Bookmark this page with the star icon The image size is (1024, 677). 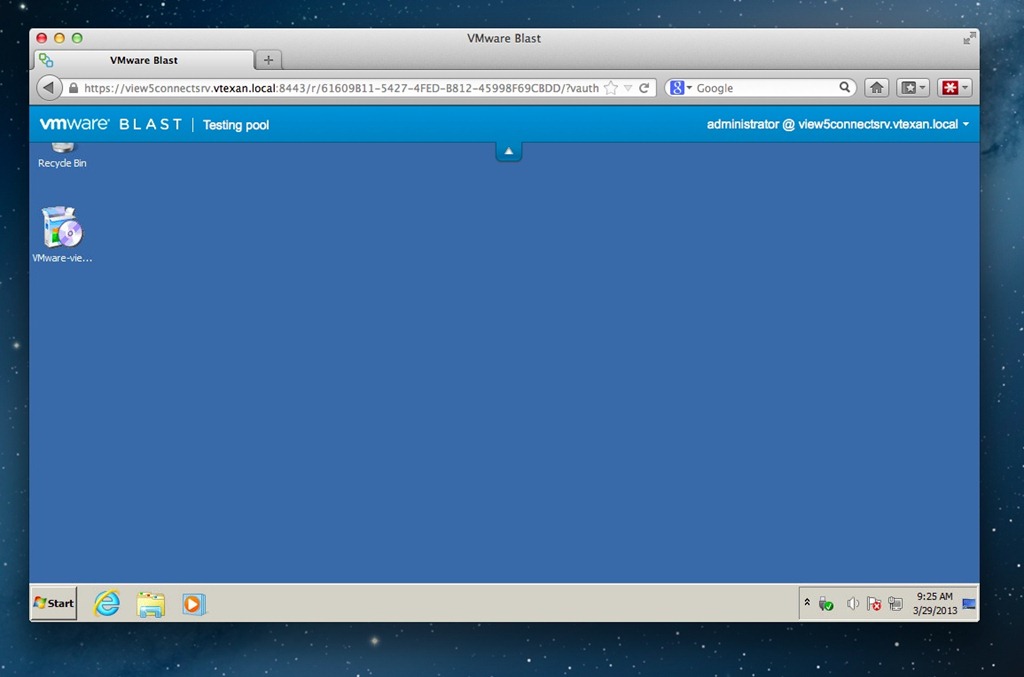[611, 88]
